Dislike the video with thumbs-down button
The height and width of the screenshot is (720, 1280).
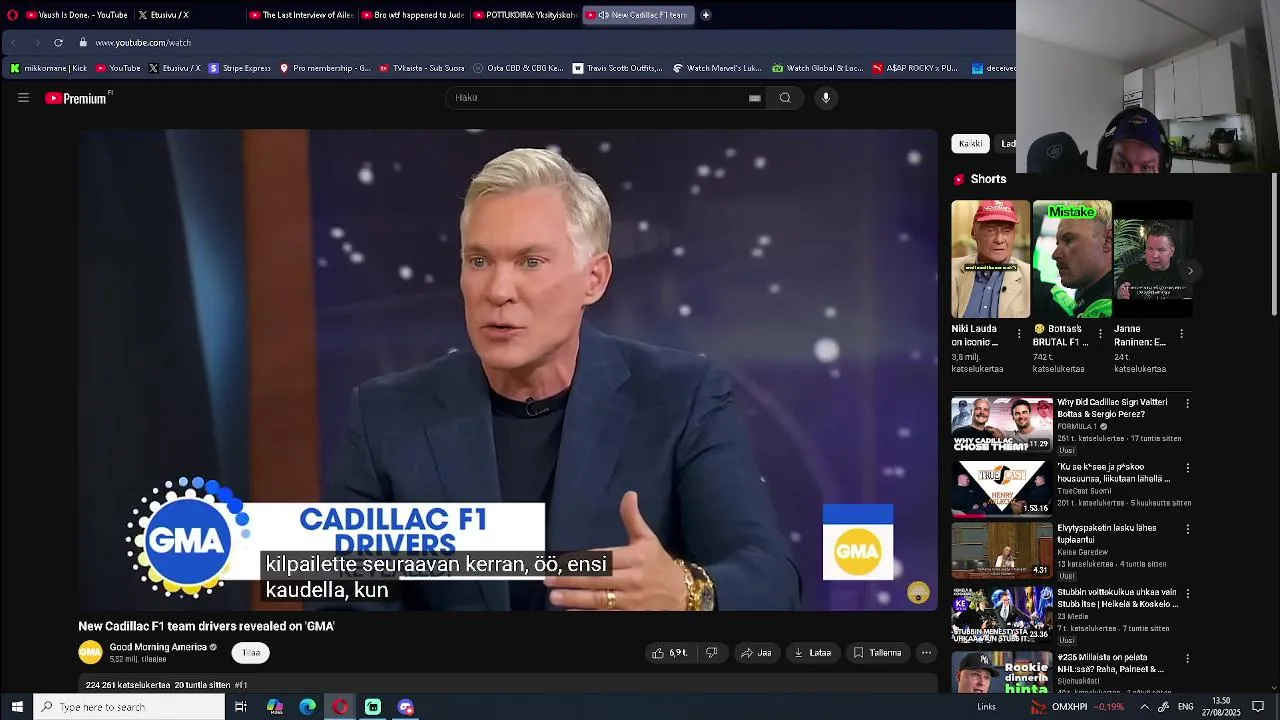tap(712, 653)
